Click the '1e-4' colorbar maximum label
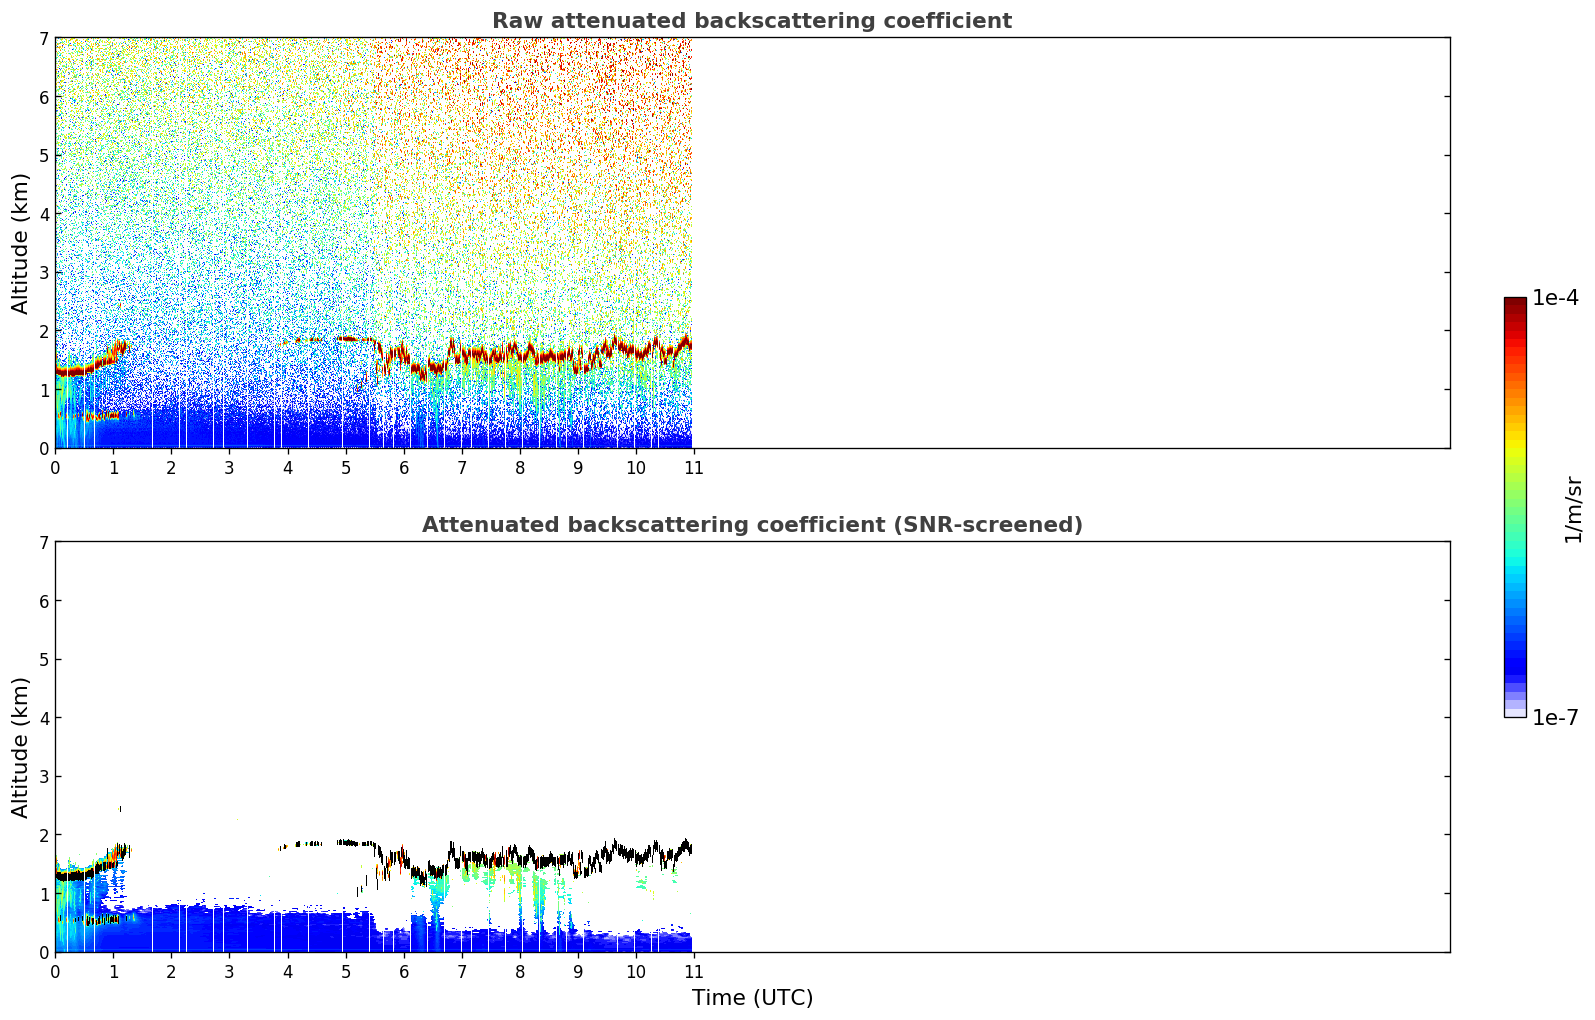The height and width of the screenshot is (1020, 1595). click(1555, 298)
